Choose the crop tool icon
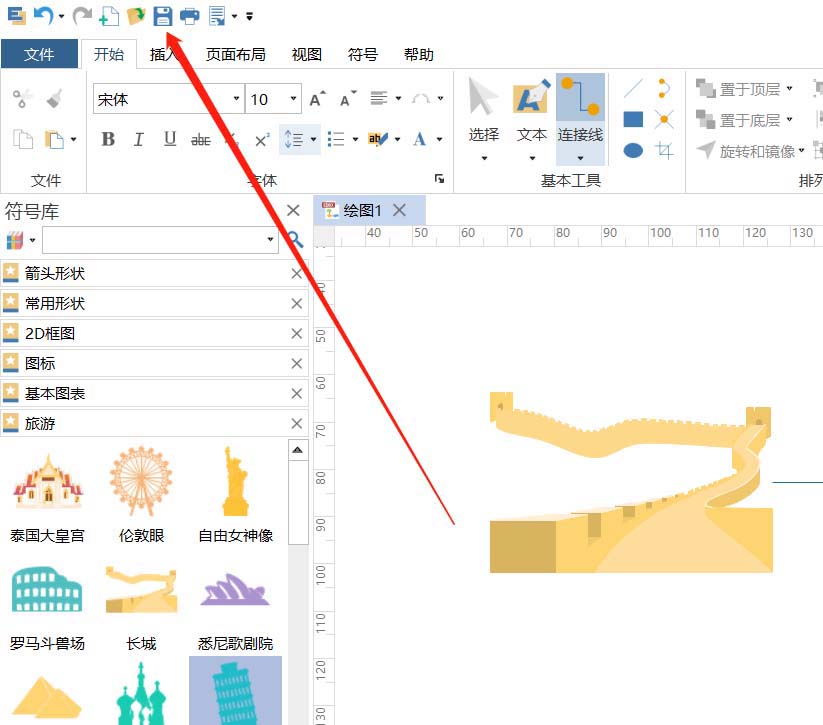823x725 pixels. (664, 151)
